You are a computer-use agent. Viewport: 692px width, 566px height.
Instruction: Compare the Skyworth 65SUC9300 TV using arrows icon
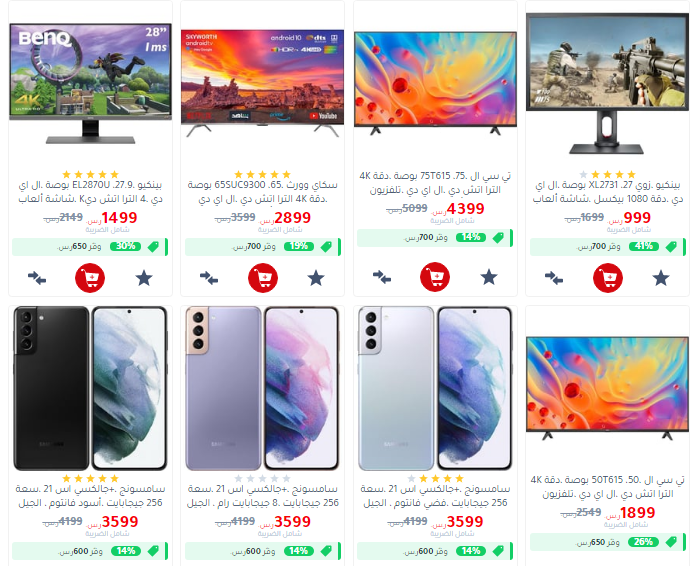pyautogui.click(x=209, y=278)
